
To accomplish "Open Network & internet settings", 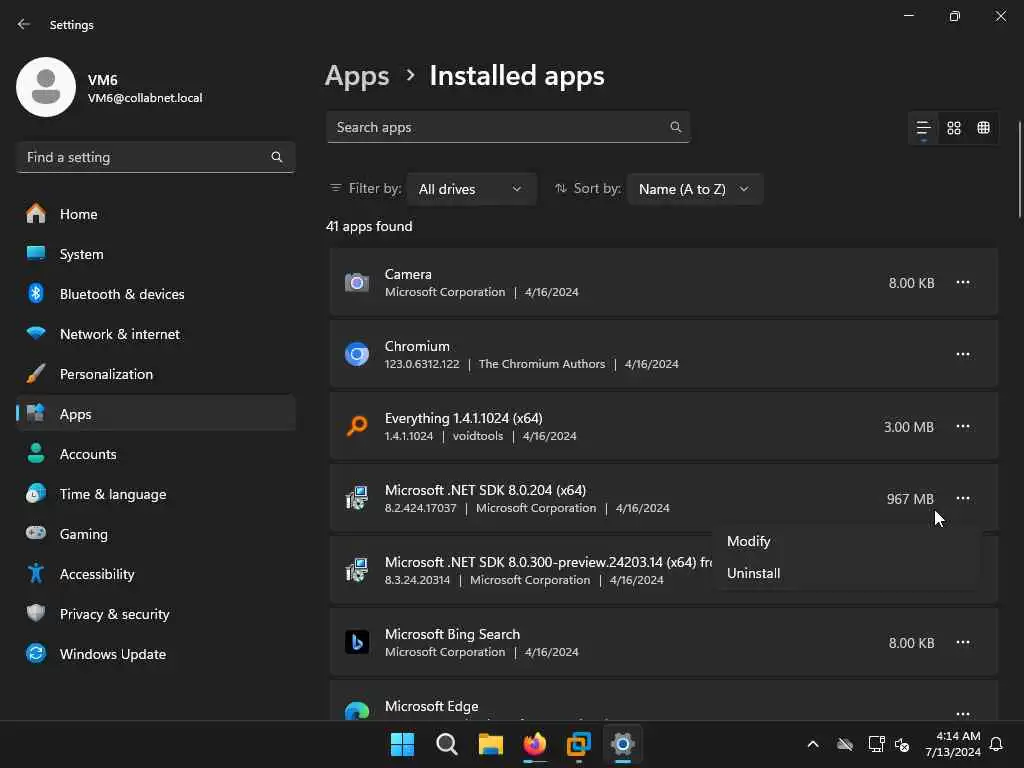I will tap(155, 334).
